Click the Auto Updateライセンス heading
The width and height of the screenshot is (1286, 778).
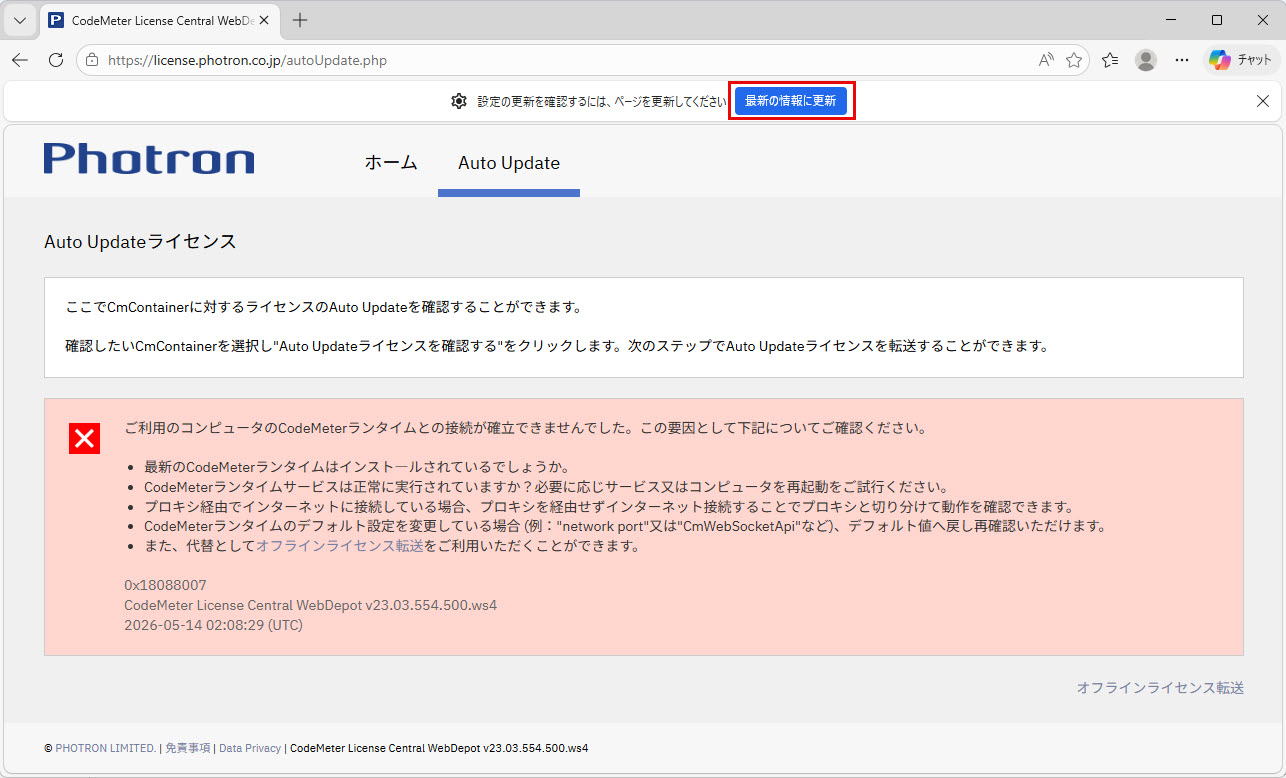pos(140,242)
